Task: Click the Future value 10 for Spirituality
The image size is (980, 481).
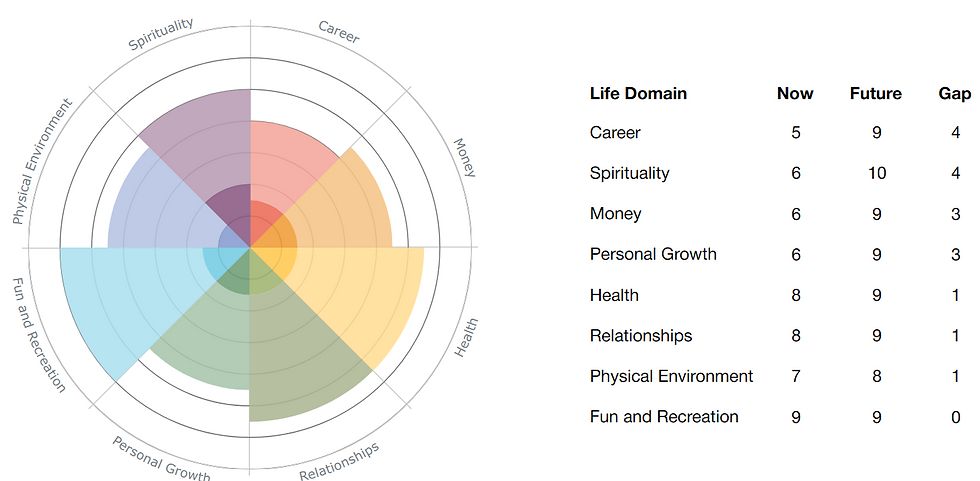Action: (877, 173)
